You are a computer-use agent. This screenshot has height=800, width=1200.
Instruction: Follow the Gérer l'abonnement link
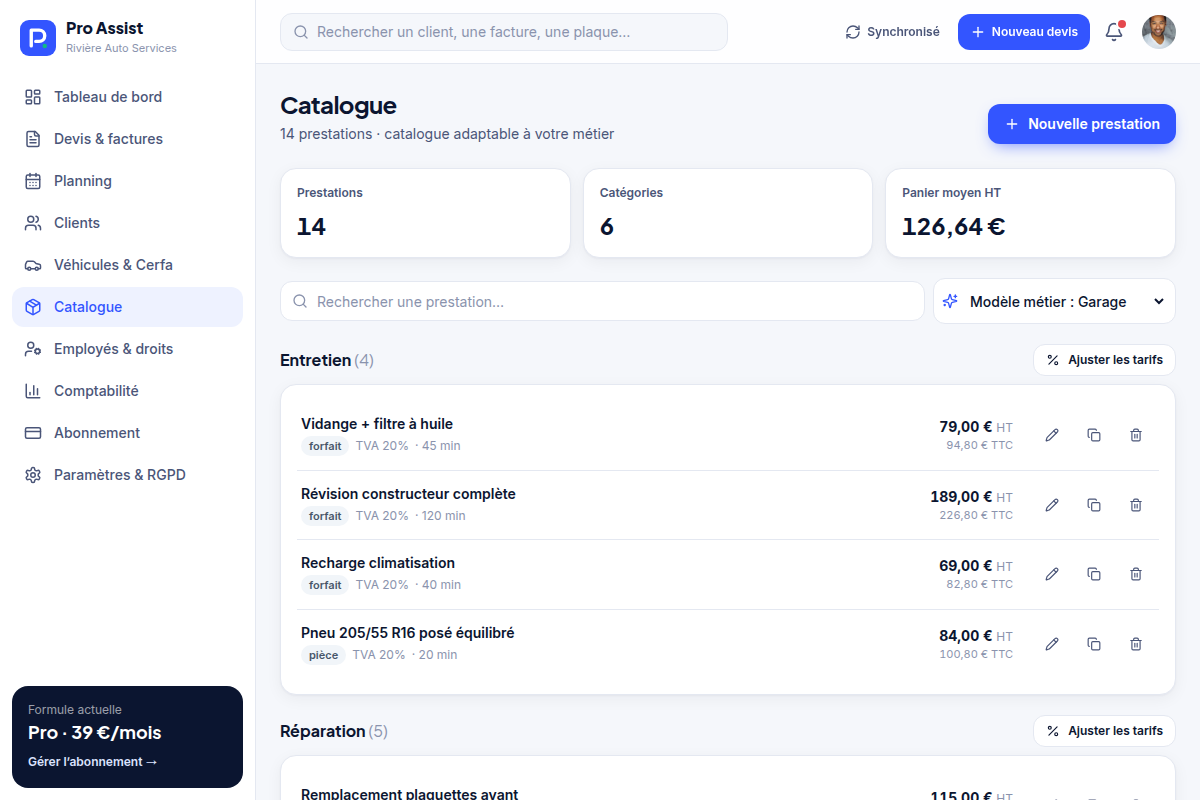[93, 762]
